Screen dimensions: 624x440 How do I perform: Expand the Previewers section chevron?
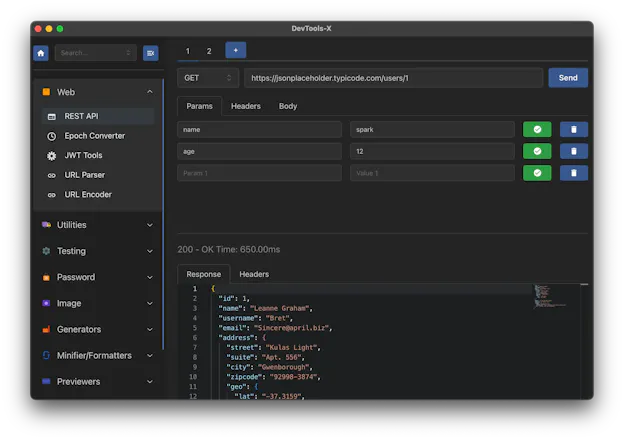(x=150, y=382)
